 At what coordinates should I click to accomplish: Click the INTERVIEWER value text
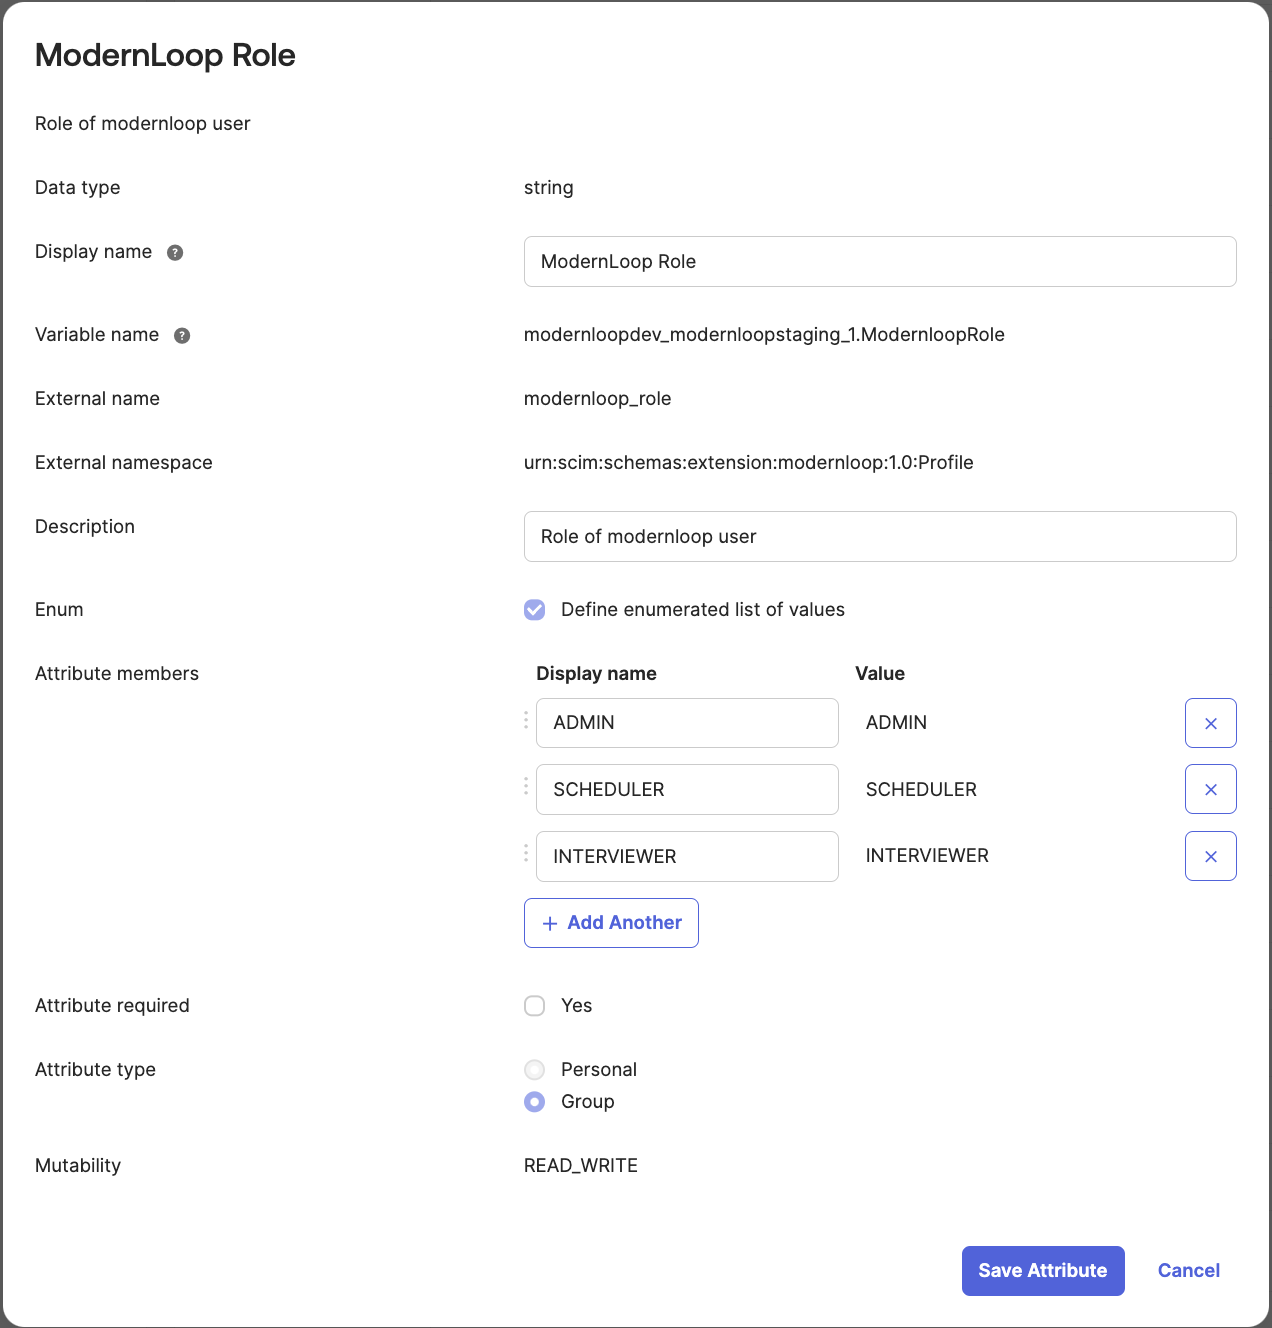(927, 856)
